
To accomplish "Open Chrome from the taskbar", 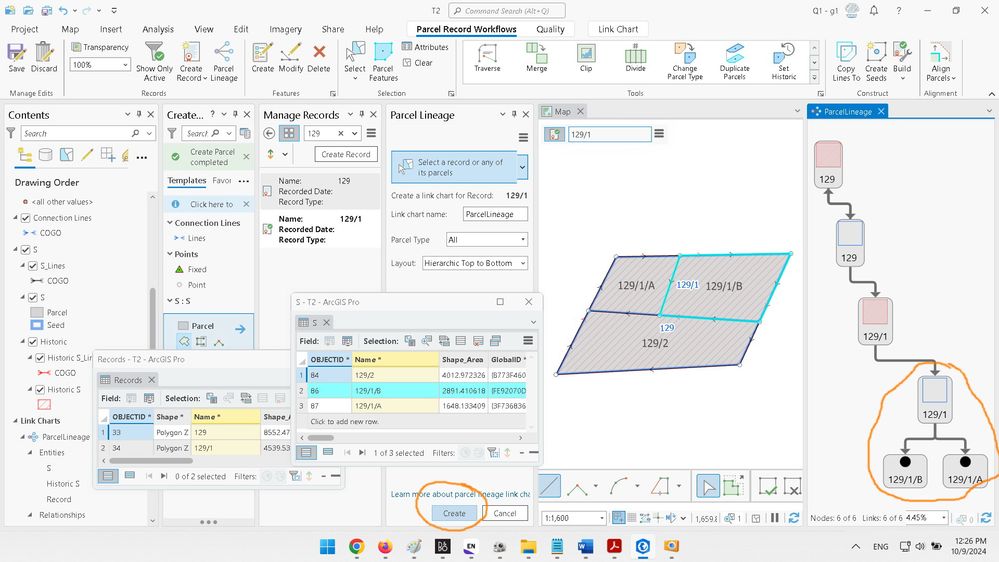I will click(x=356, y=546).
